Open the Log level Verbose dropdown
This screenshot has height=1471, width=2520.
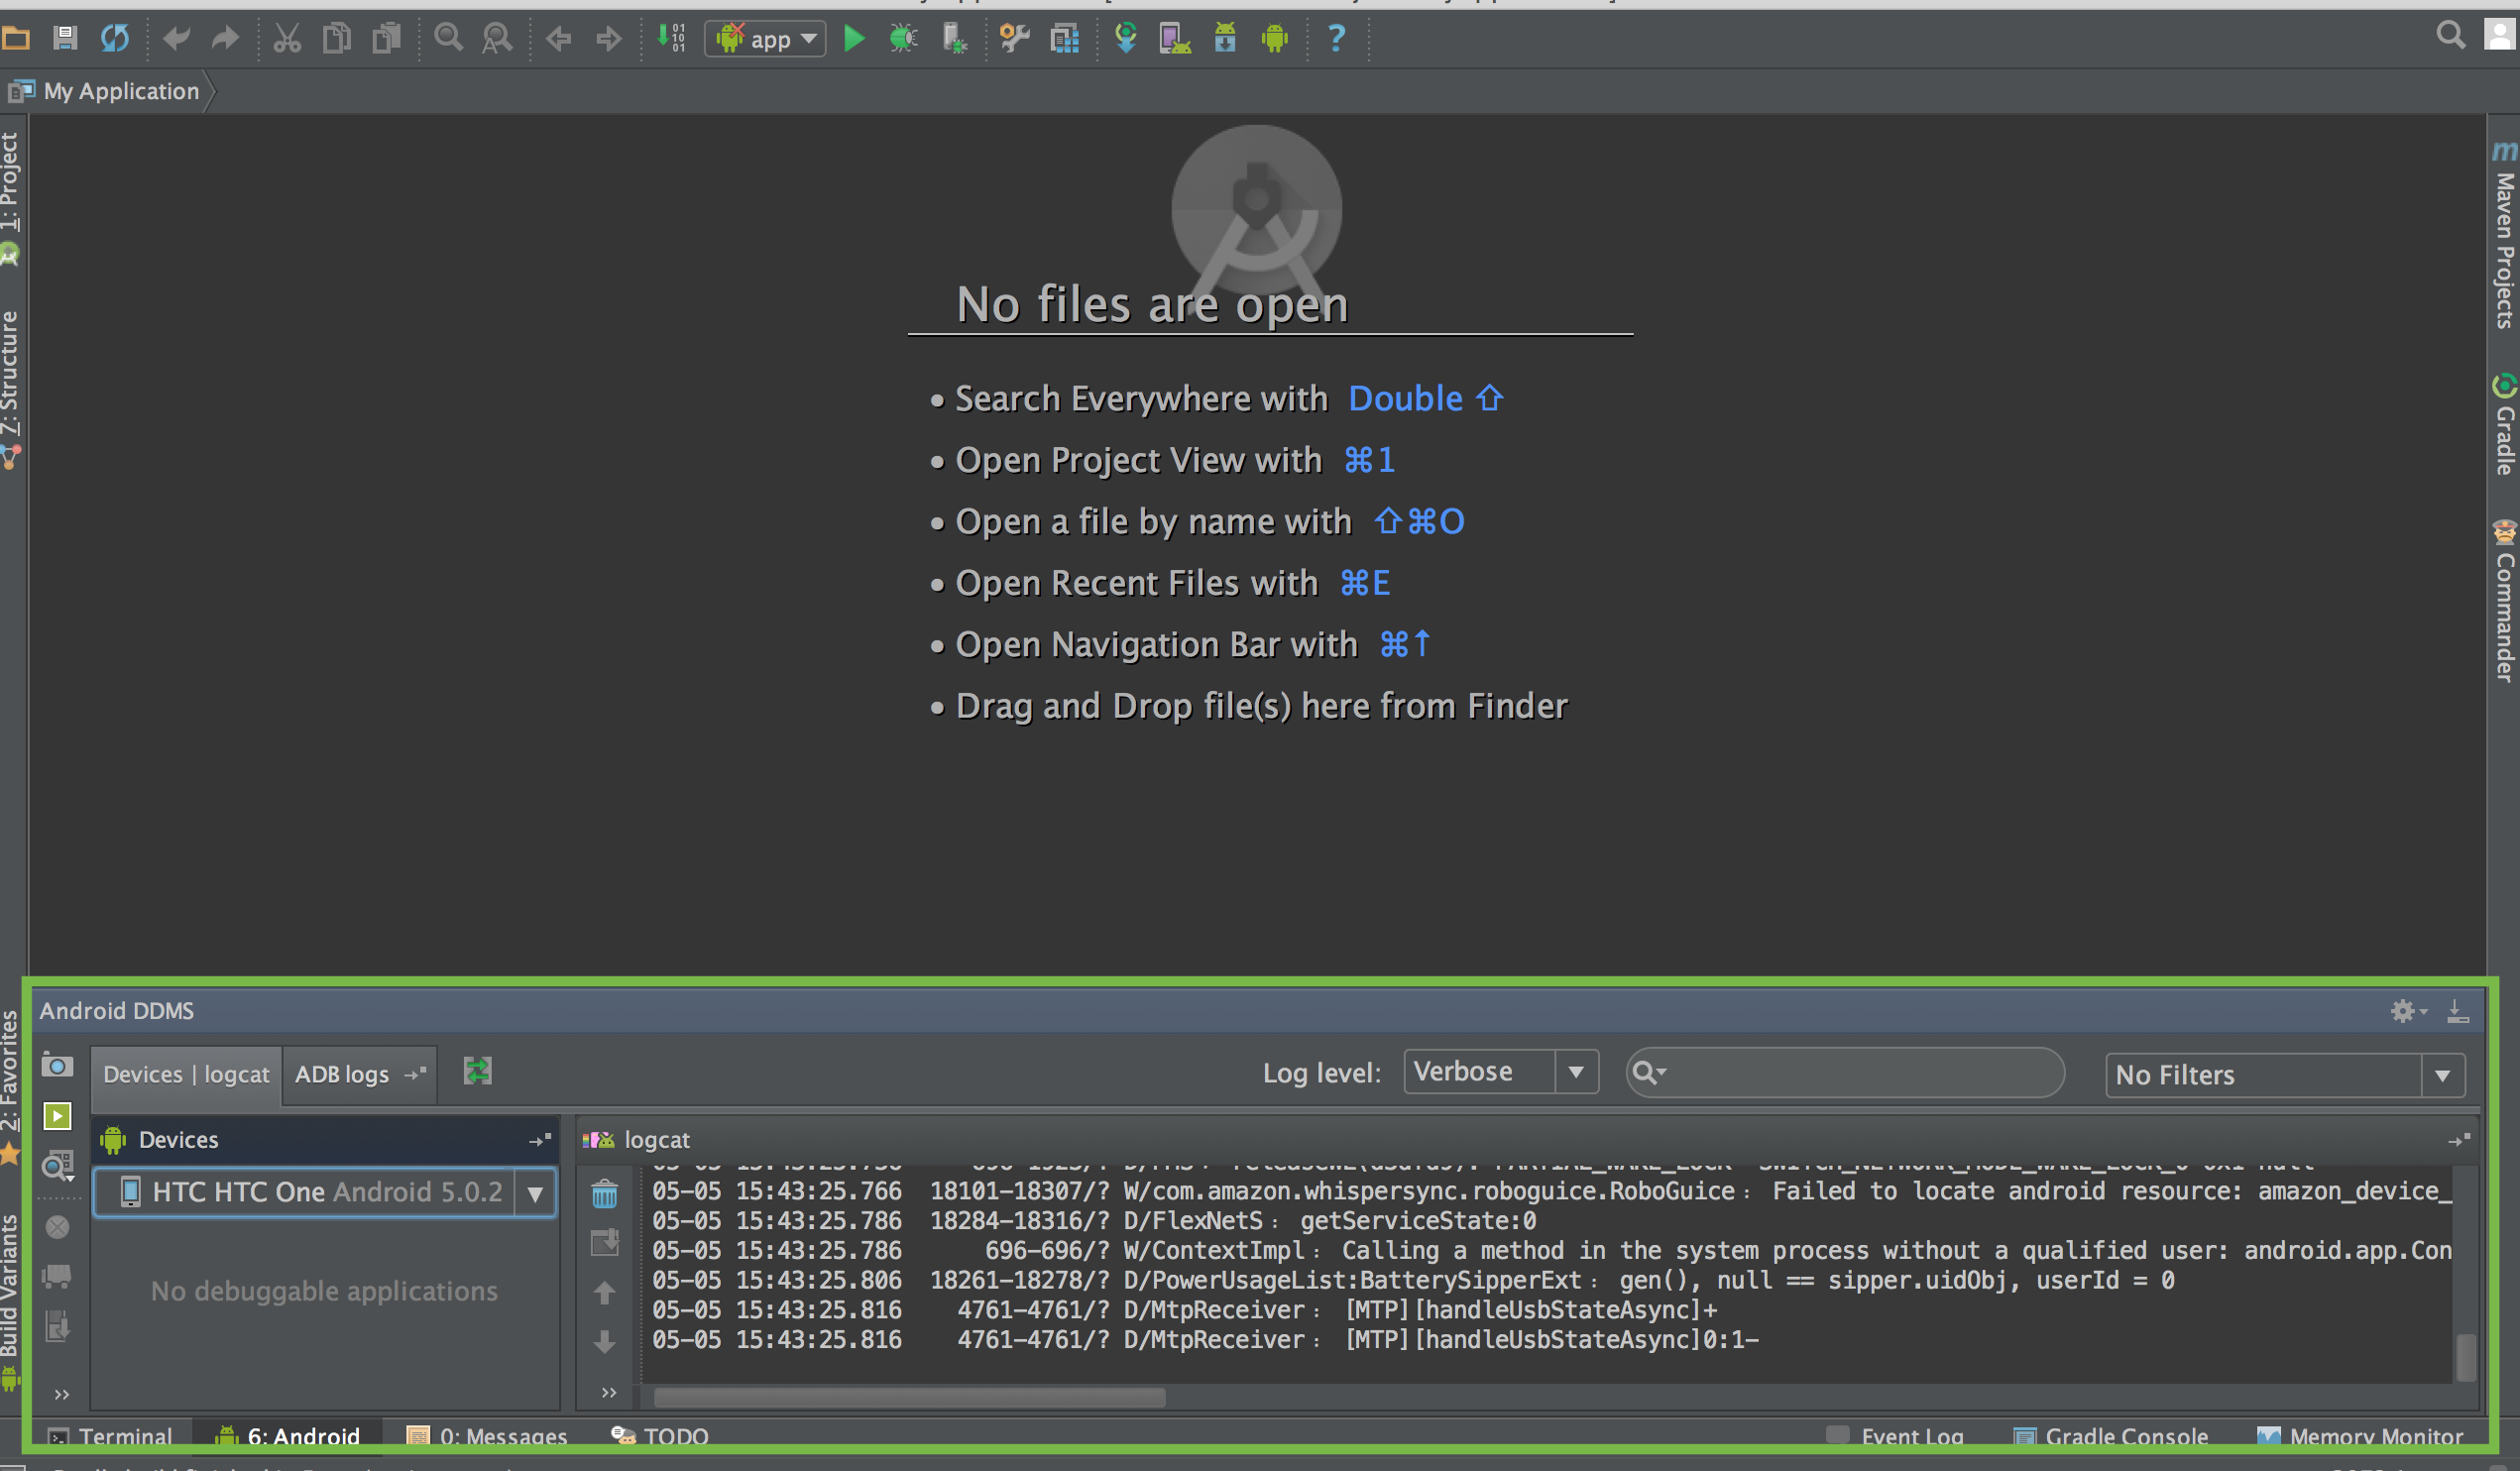(x=1501, y=1072)
